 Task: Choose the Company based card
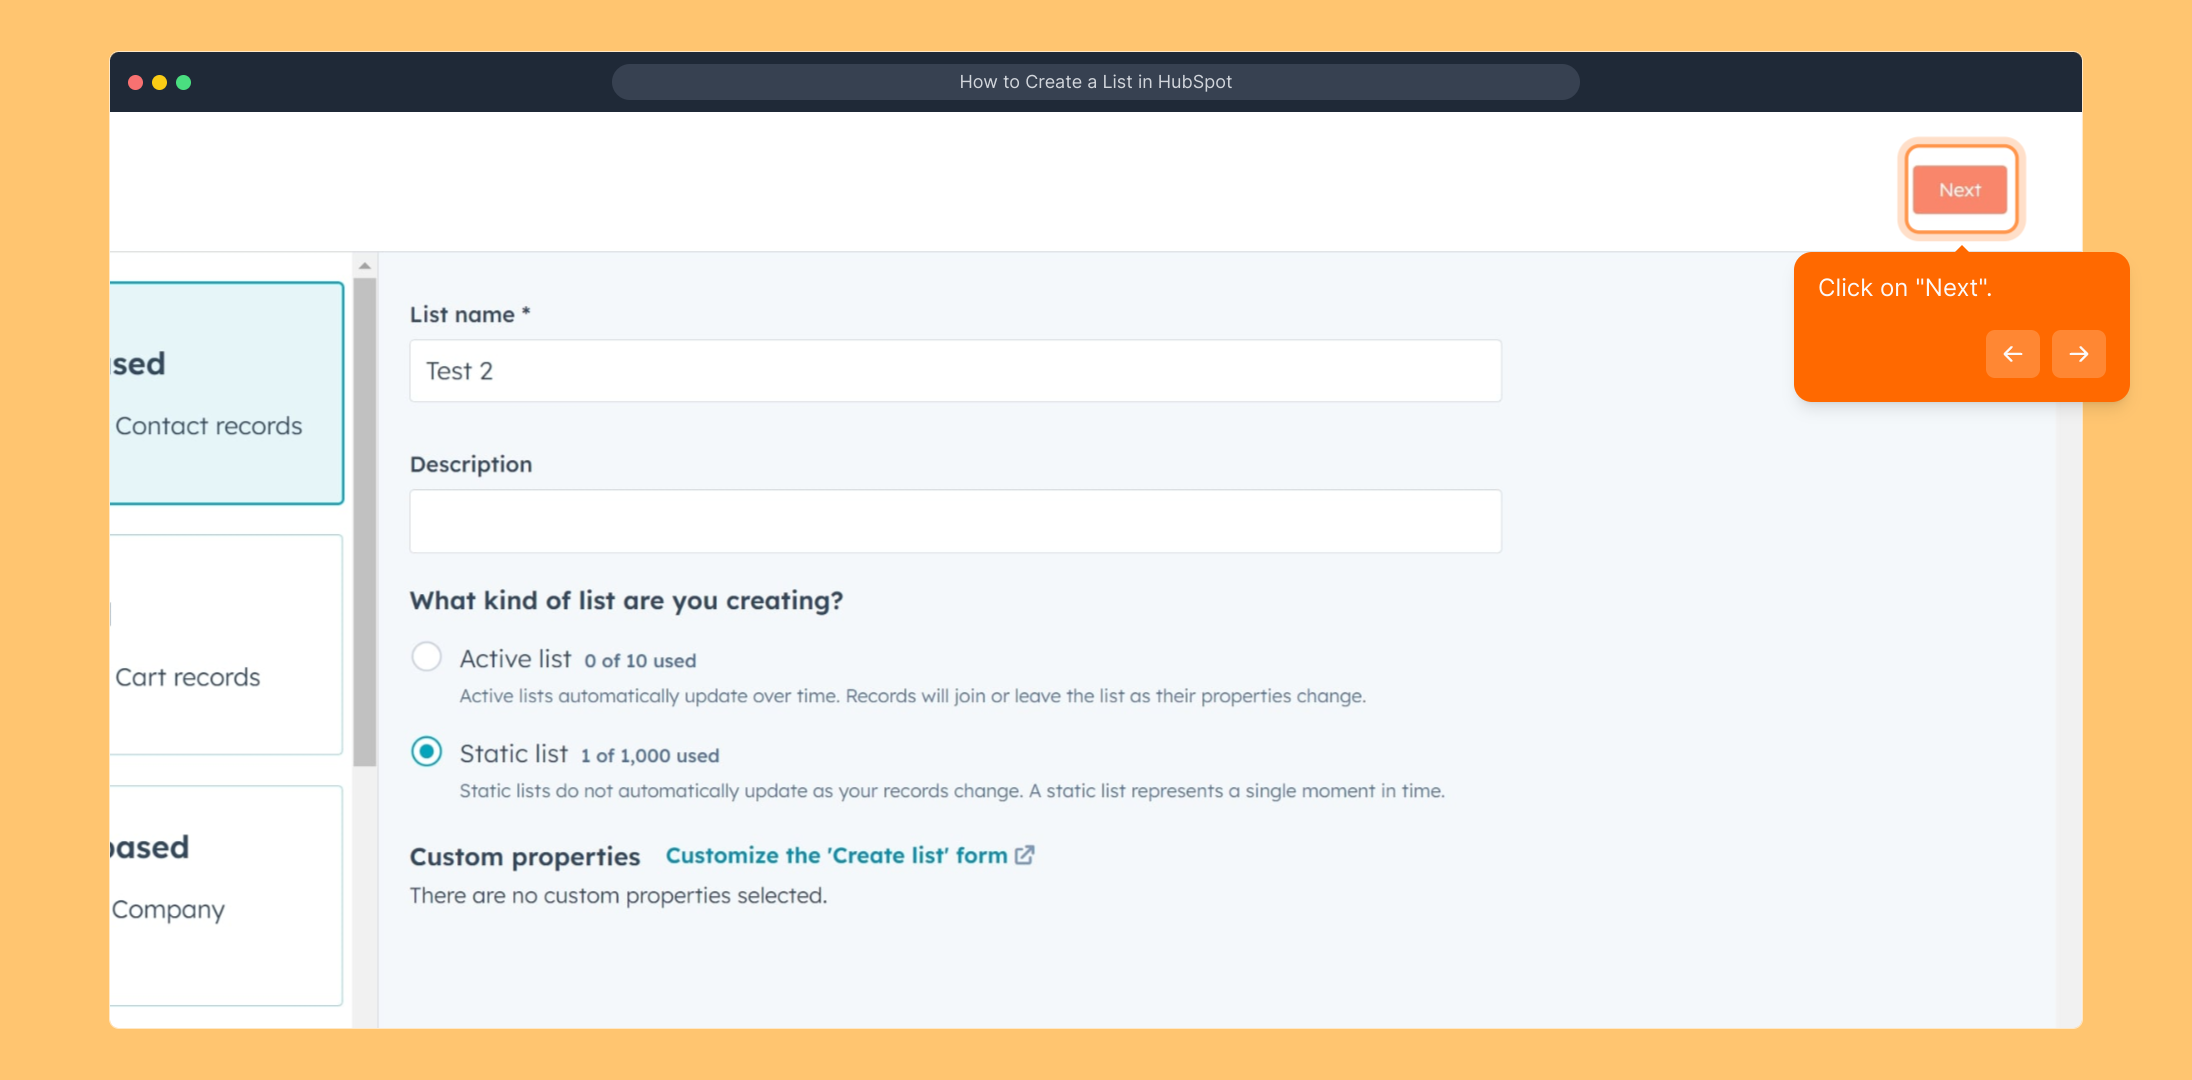pyautogui.click(x=226, y=895)
